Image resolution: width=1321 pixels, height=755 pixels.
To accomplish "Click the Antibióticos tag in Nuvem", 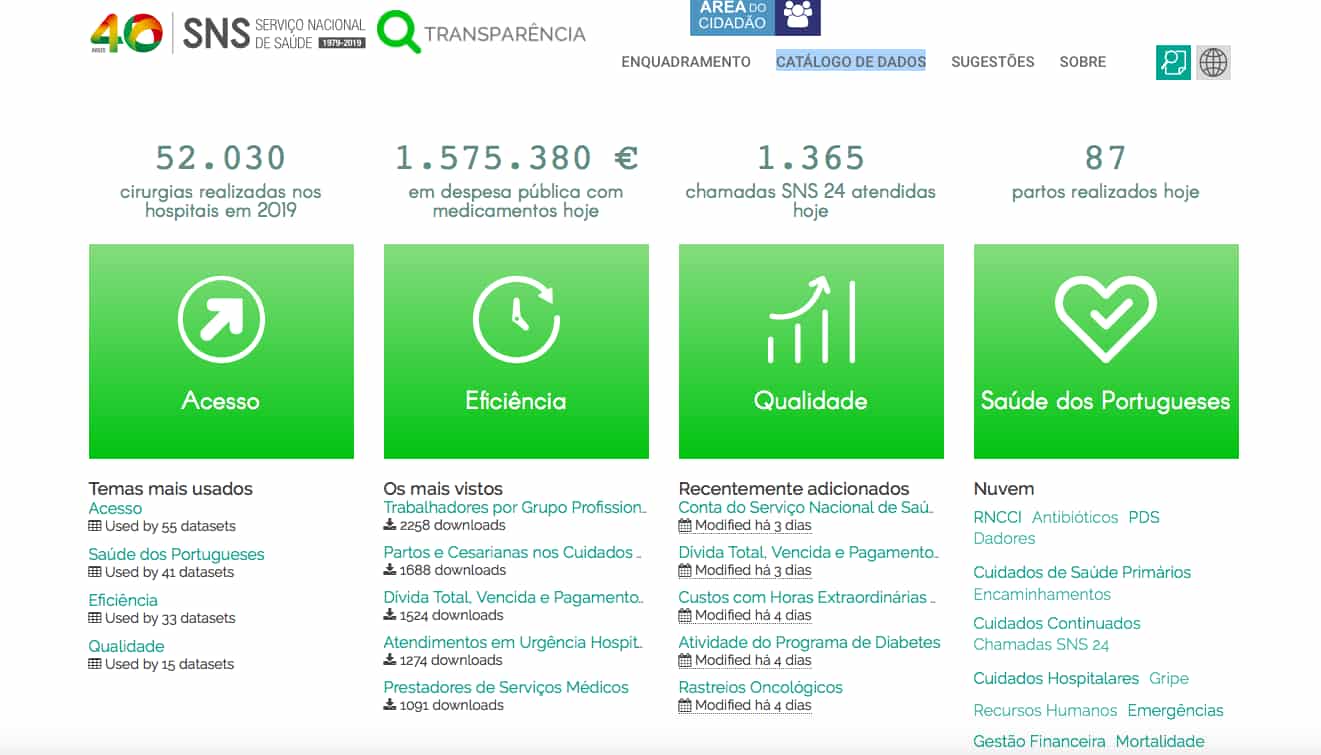I will click(1075, 517).
